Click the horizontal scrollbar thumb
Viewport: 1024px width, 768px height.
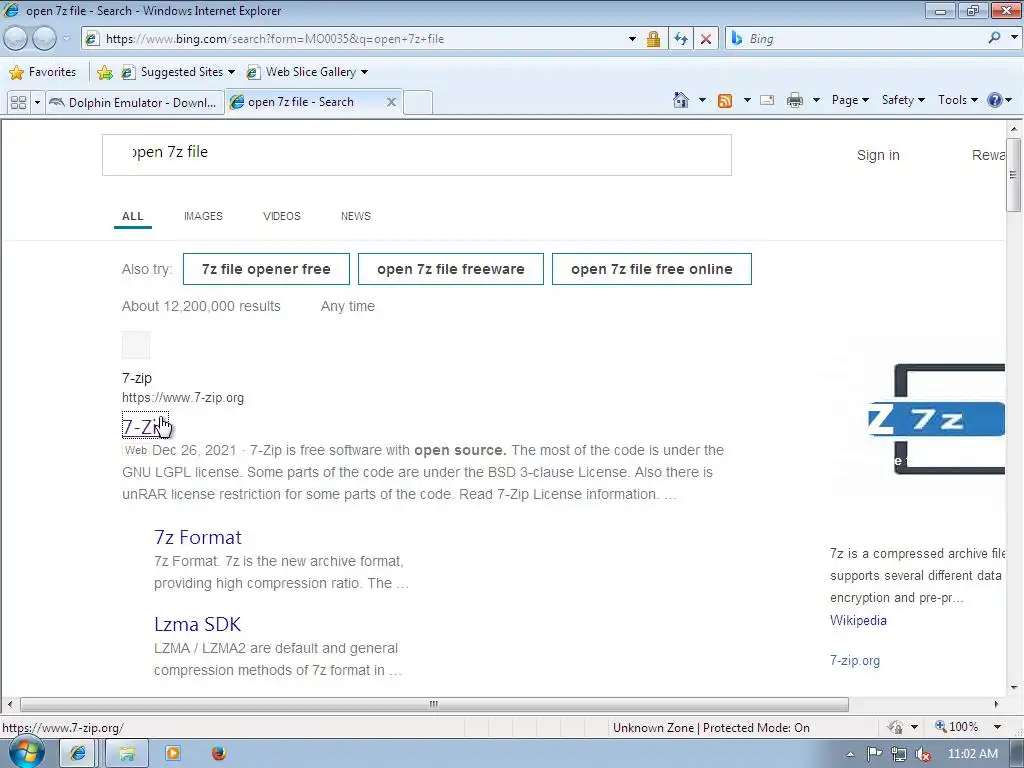point(434,705)
